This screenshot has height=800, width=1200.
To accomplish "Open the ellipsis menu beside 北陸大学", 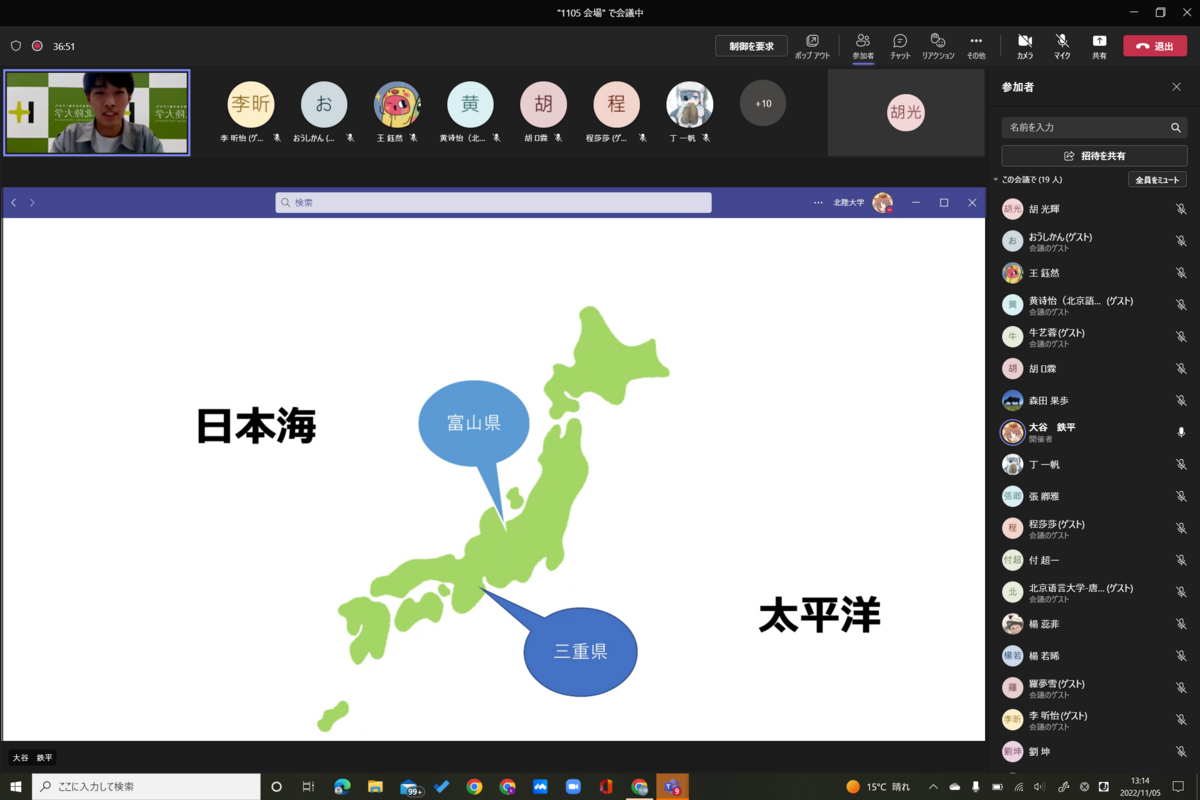I will 818,203.
